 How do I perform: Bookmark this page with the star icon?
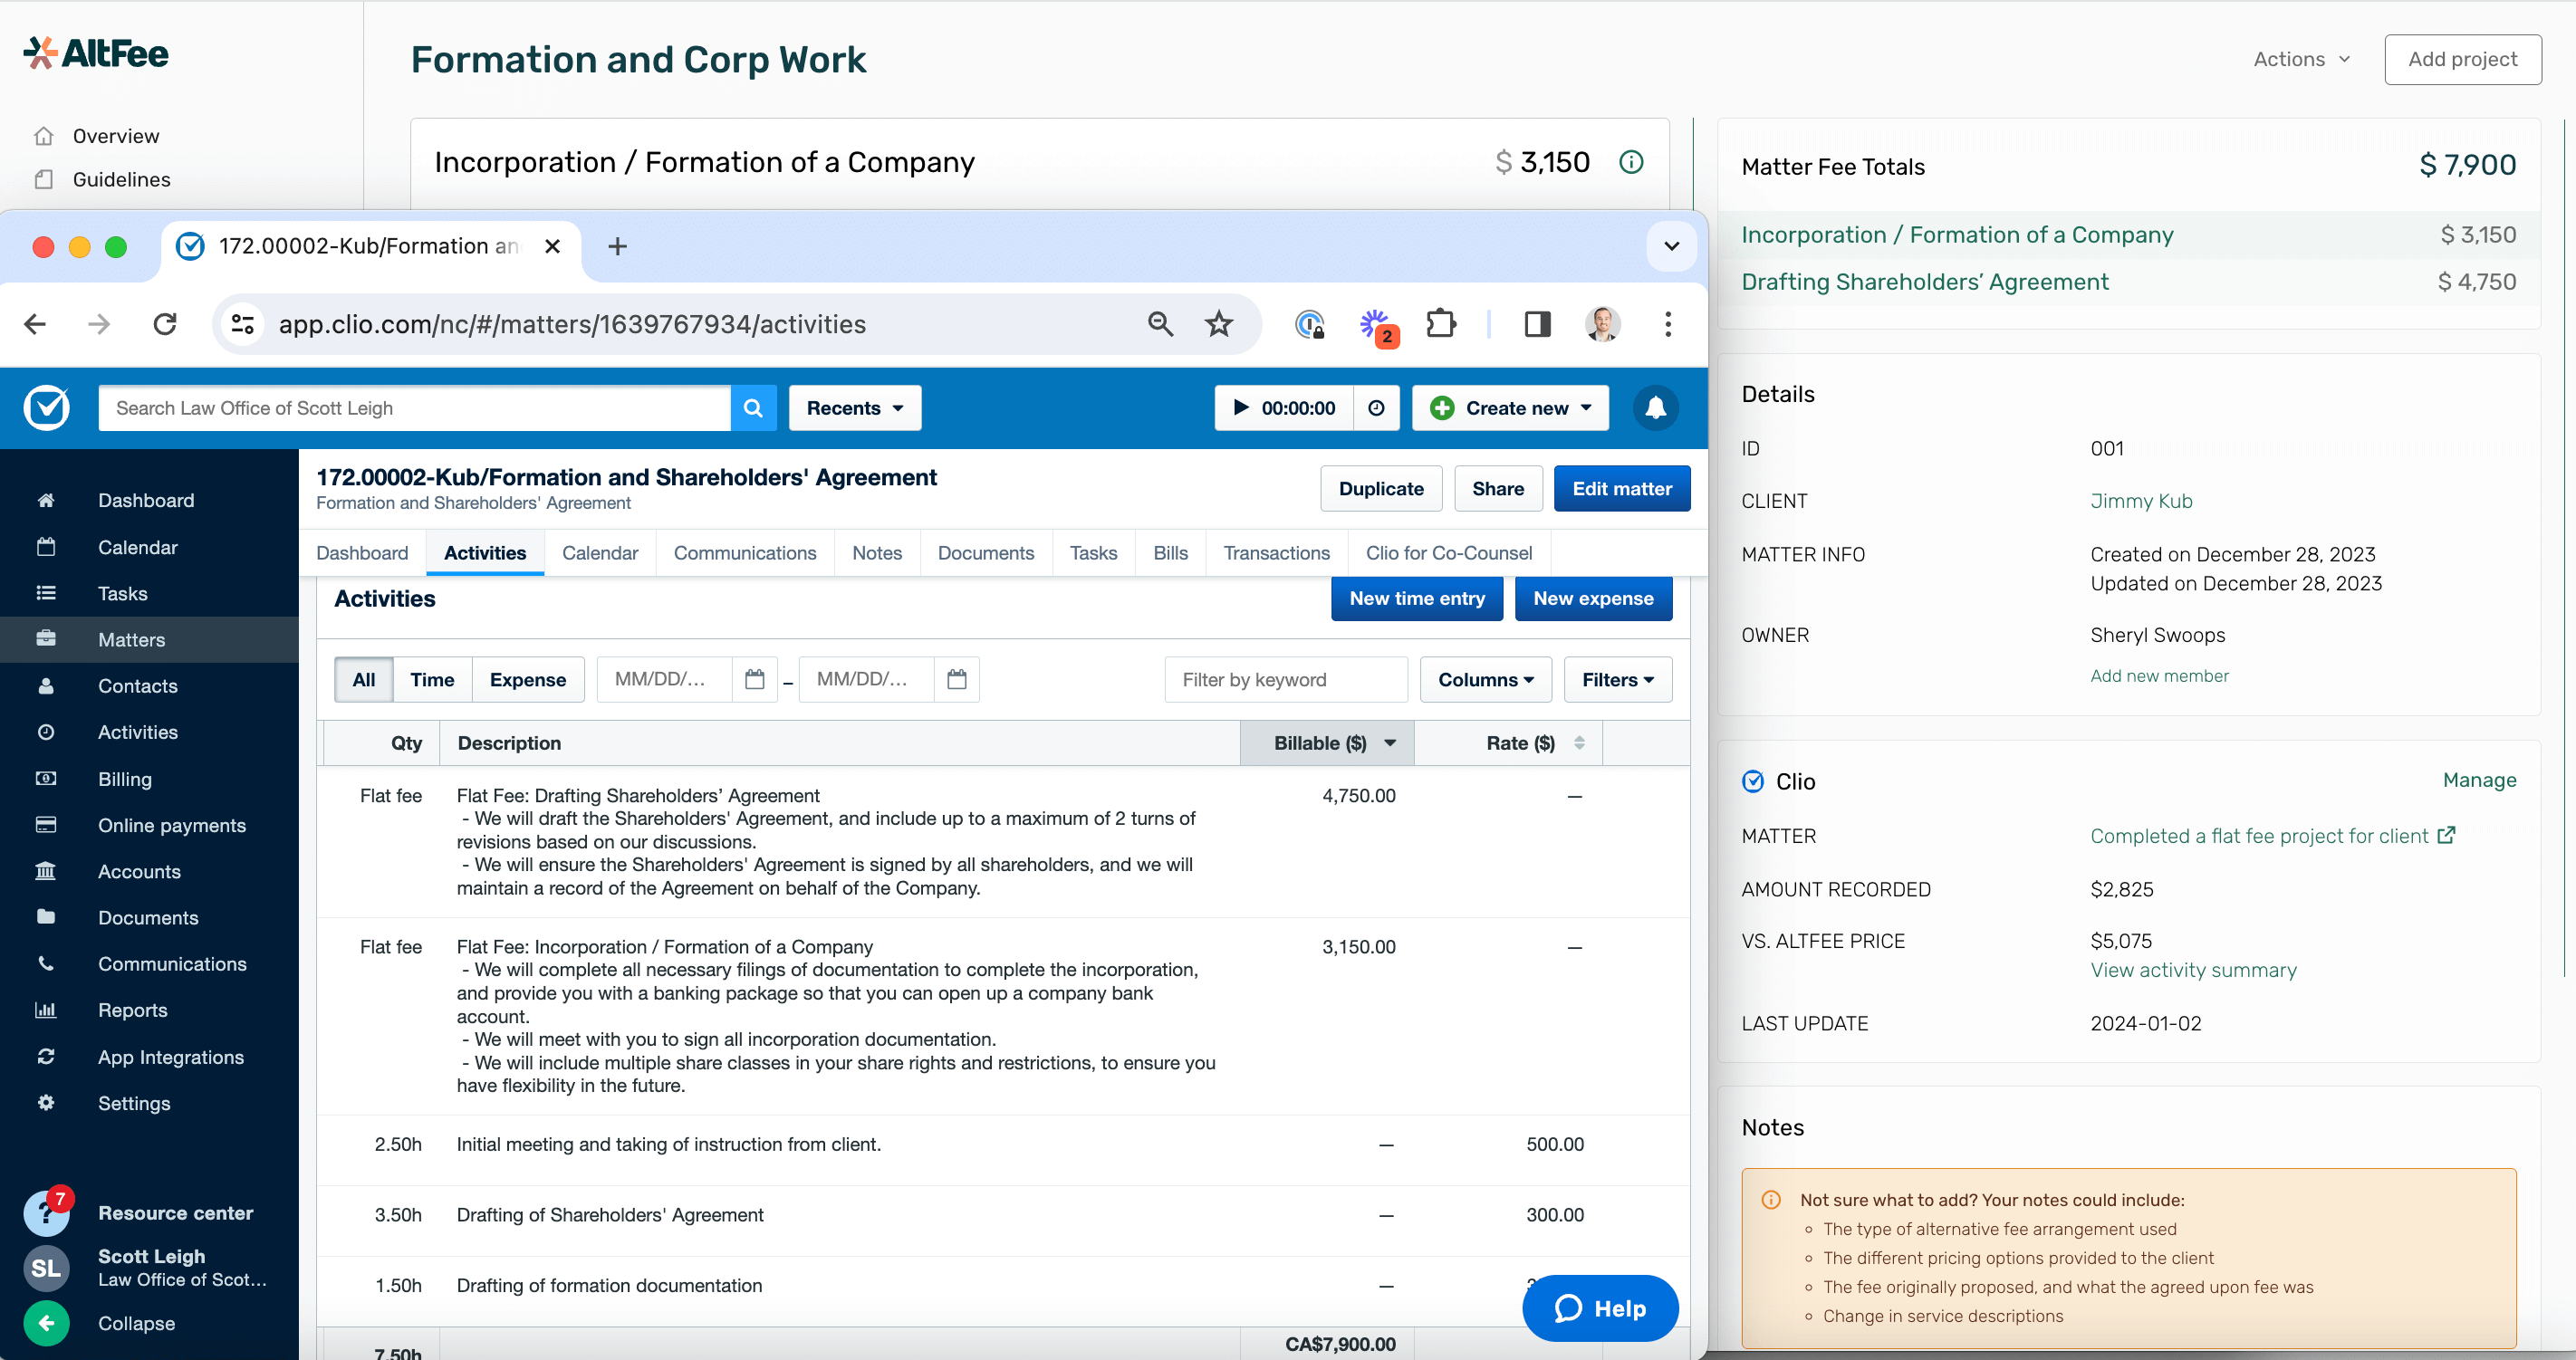(x=1219, y=324)
